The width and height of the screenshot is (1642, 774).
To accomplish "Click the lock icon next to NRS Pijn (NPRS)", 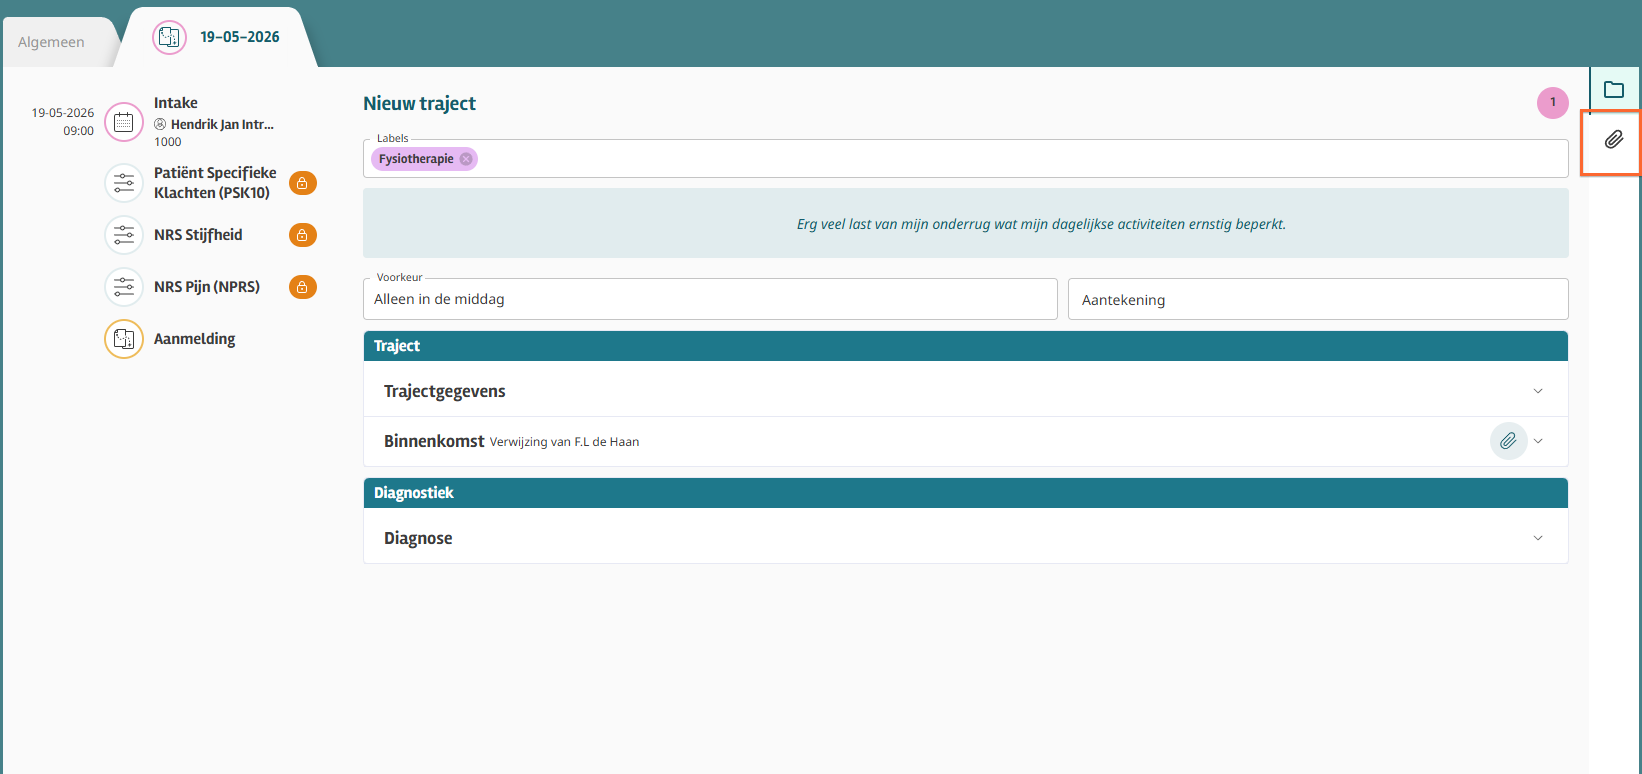I will coord(302,287).
